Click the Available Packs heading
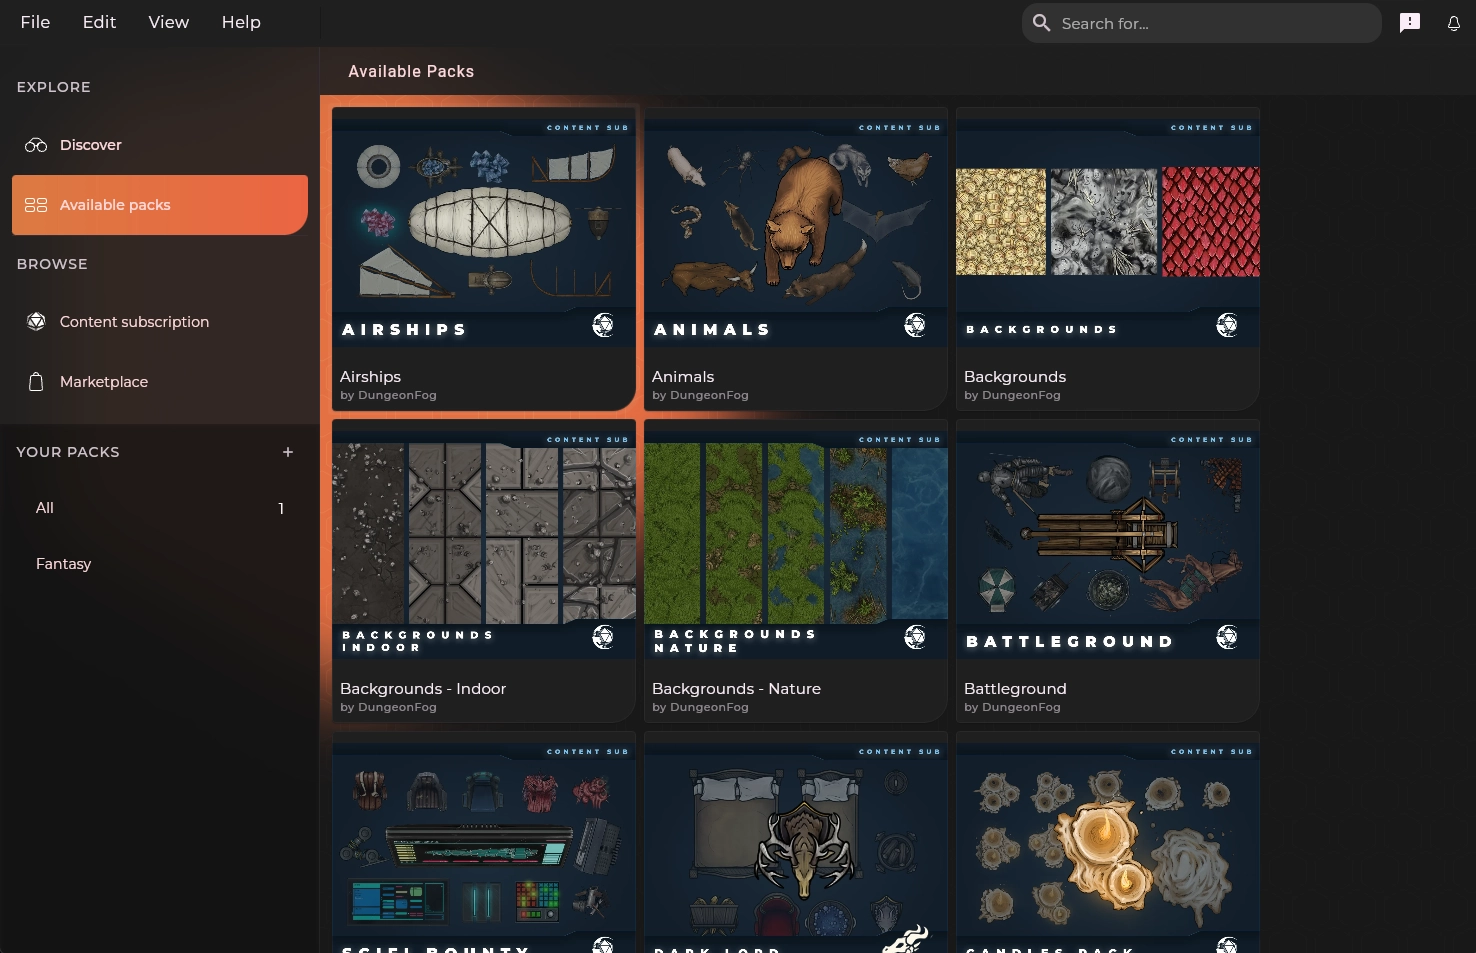The width and height of the screenshot is (1476, 953). 411,72
